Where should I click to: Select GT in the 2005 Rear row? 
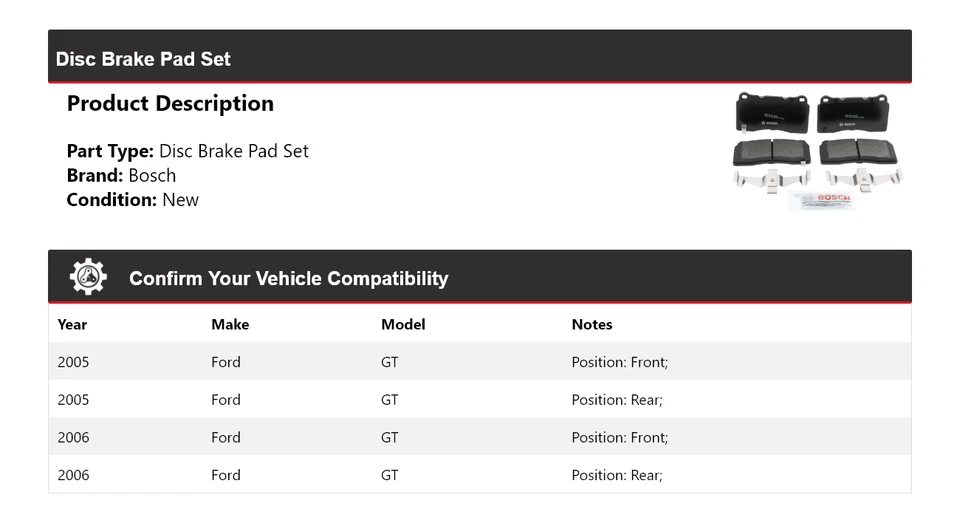(x=389, y=400)
